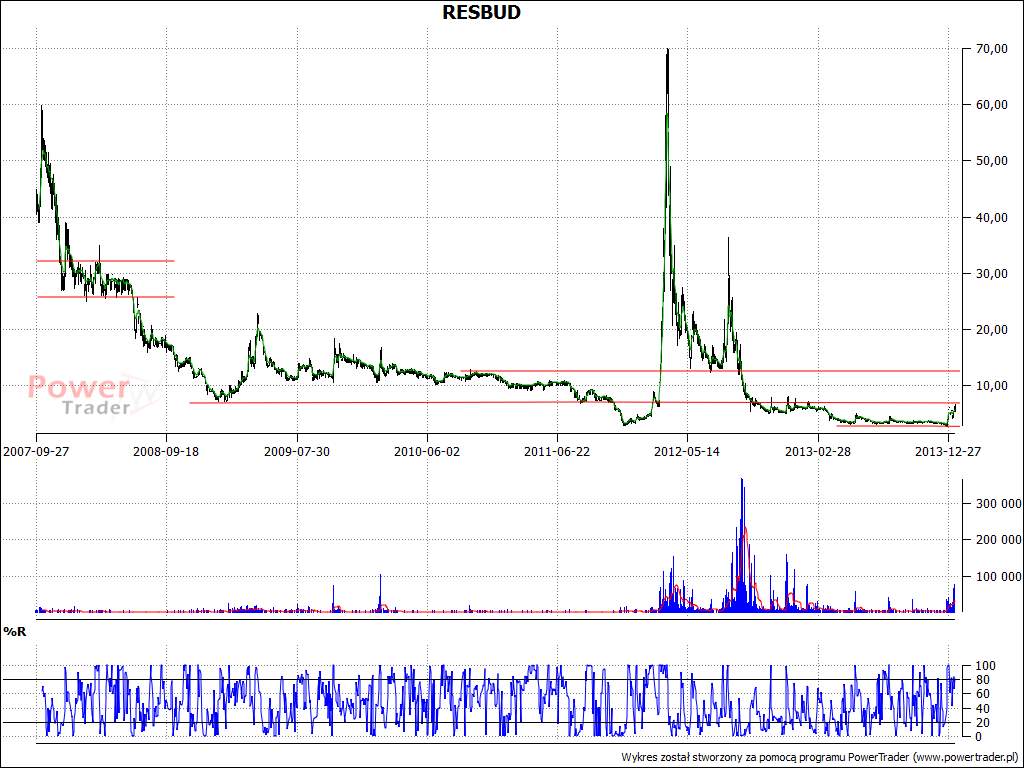
Task: Click the 2011-06-22 date label
Action: 557,451
